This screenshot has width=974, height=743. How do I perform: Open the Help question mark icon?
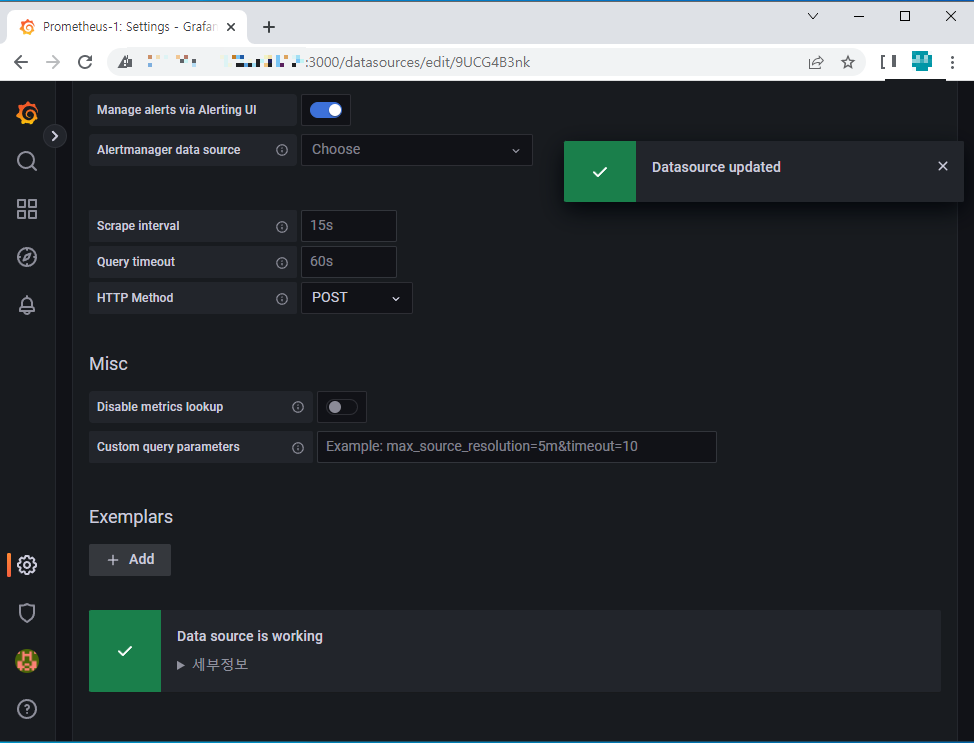point(27,709)
